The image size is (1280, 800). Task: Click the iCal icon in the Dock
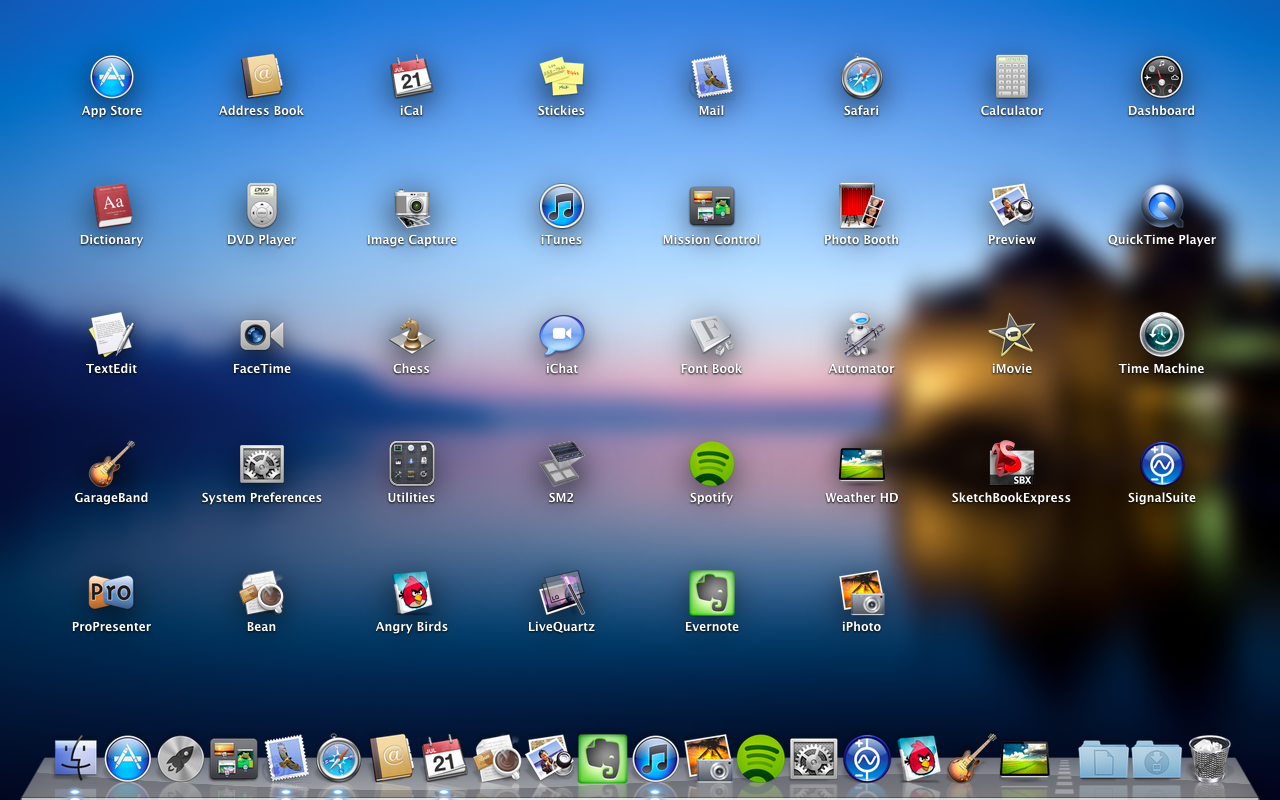444,759
